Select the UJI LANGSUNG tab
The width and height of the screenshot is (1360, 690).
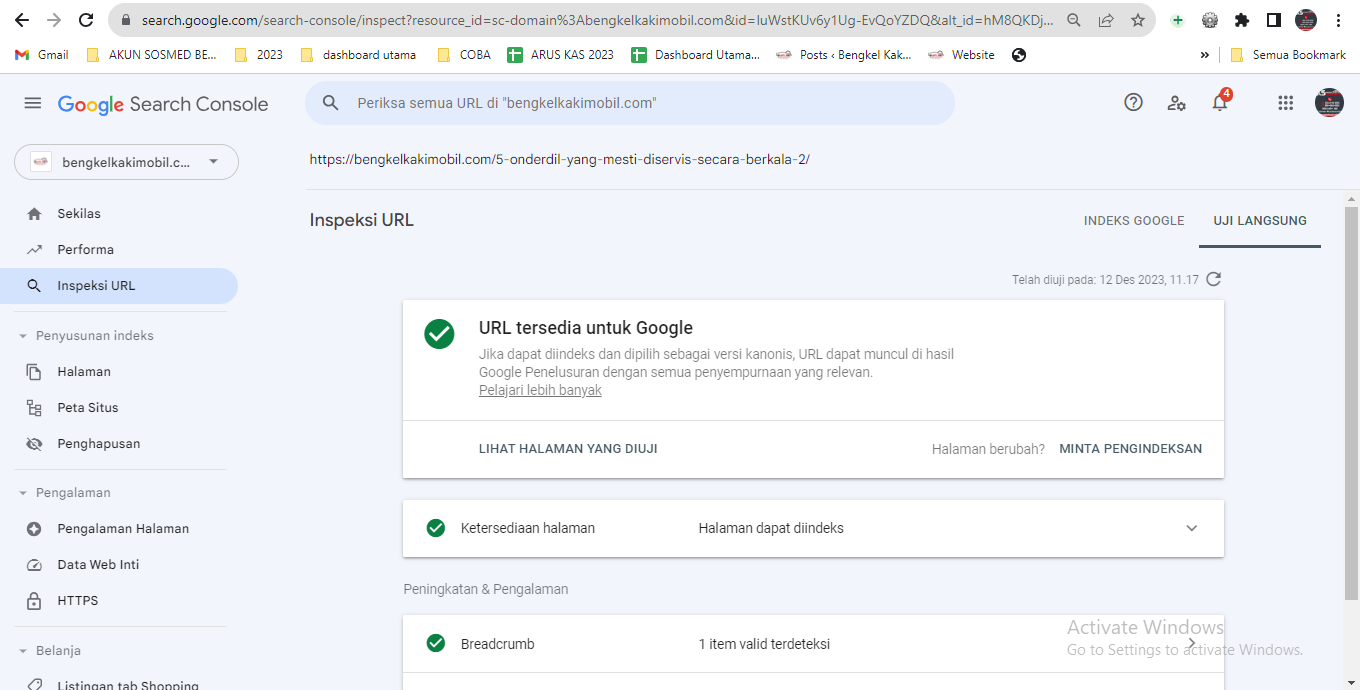[x=1260, y=221]
